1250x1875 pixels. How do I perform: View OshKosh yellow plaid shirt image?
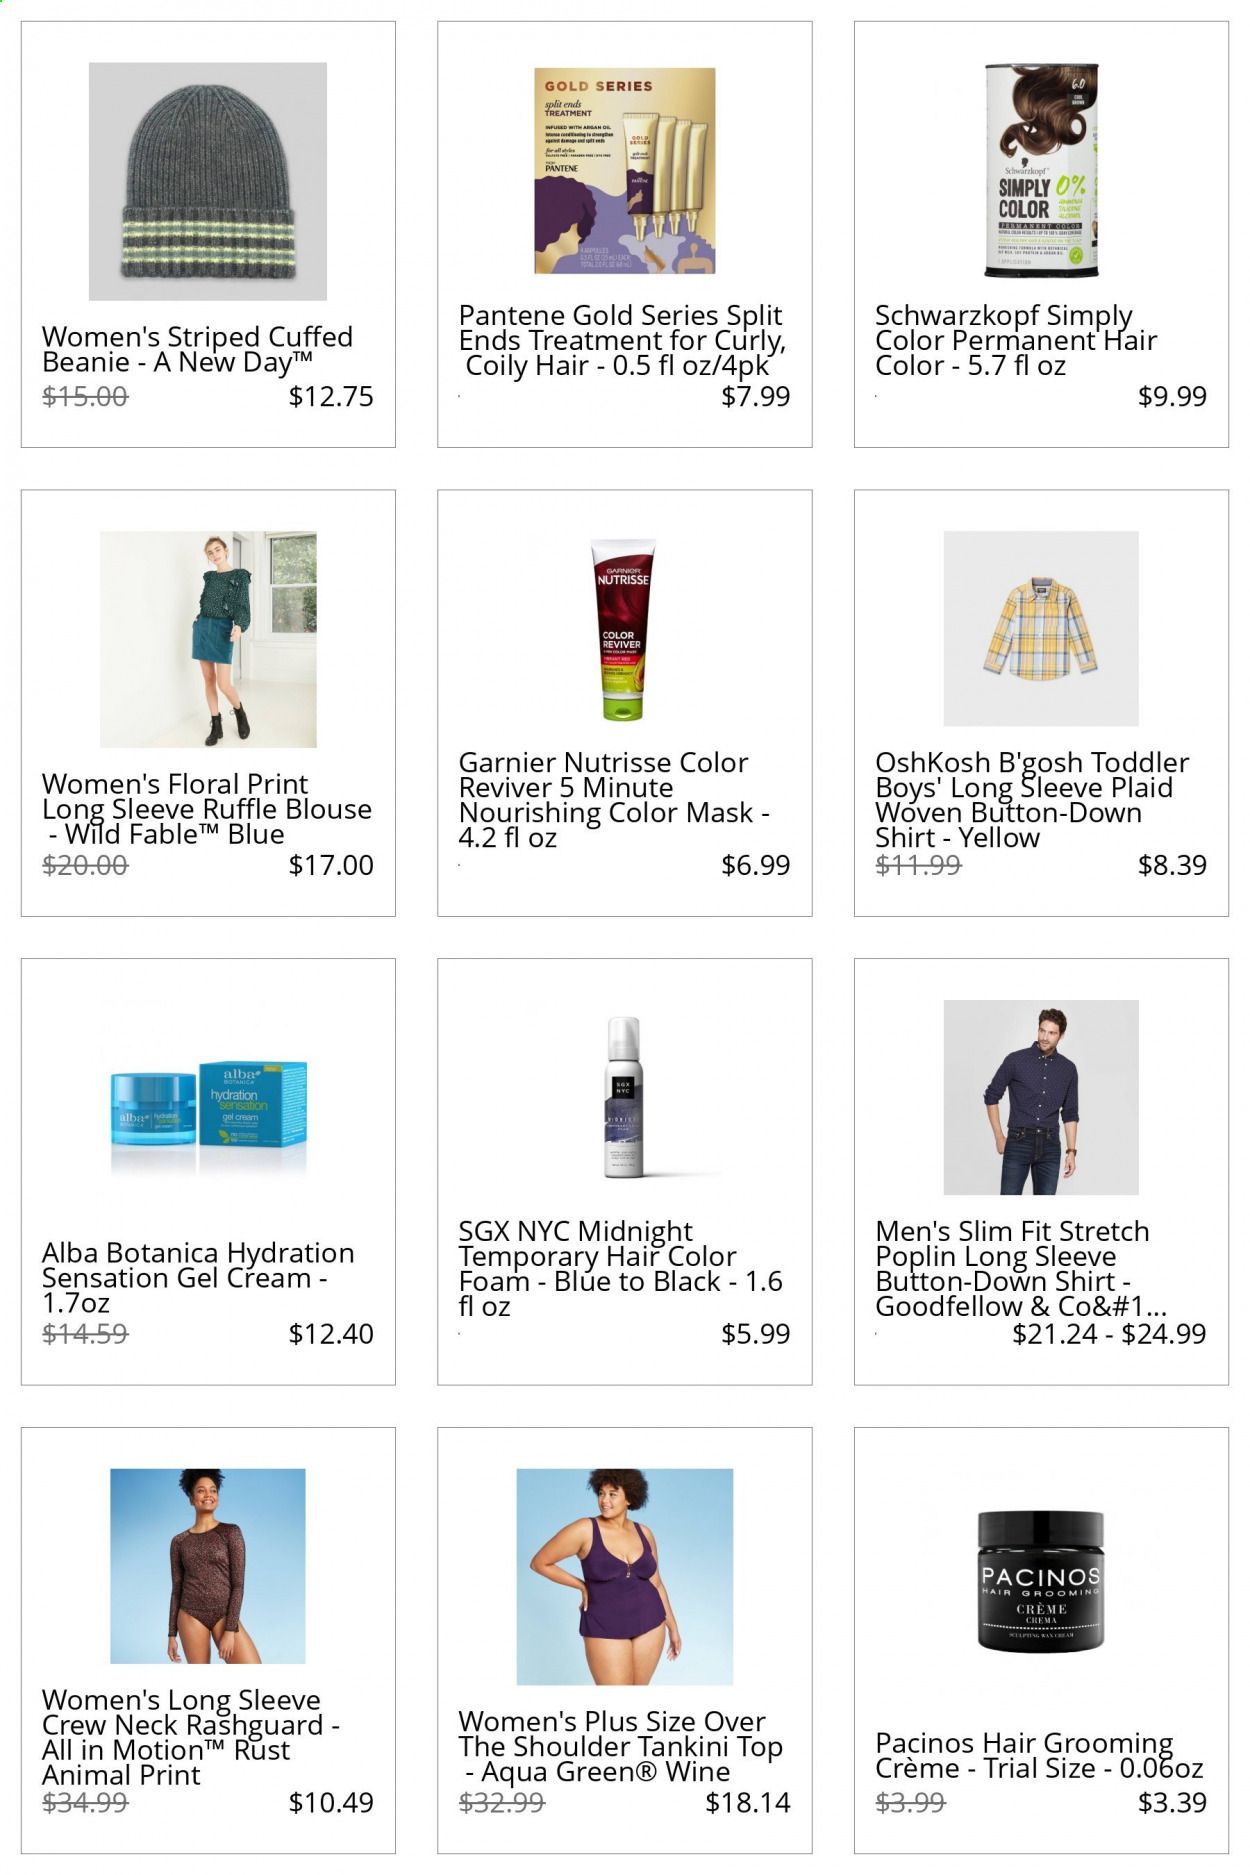point(1041,628)
